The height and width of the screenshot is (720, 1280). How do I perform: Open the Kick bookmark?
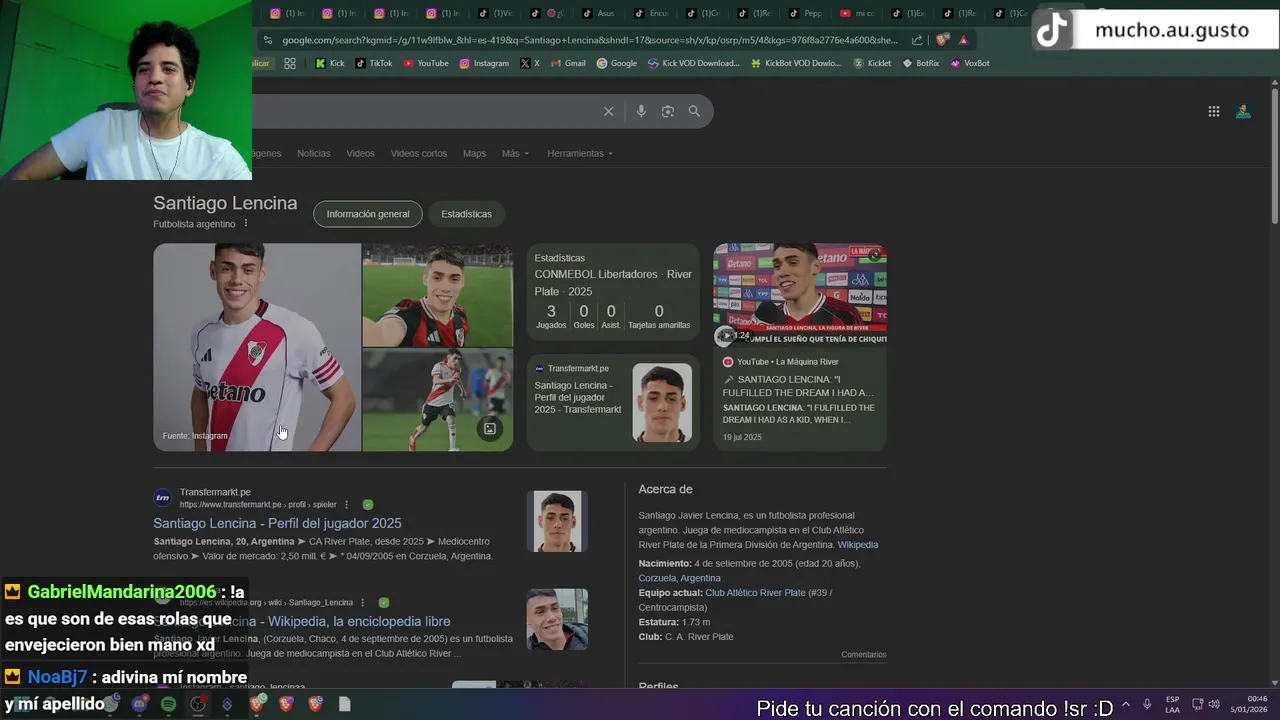[x=330, y=63]
